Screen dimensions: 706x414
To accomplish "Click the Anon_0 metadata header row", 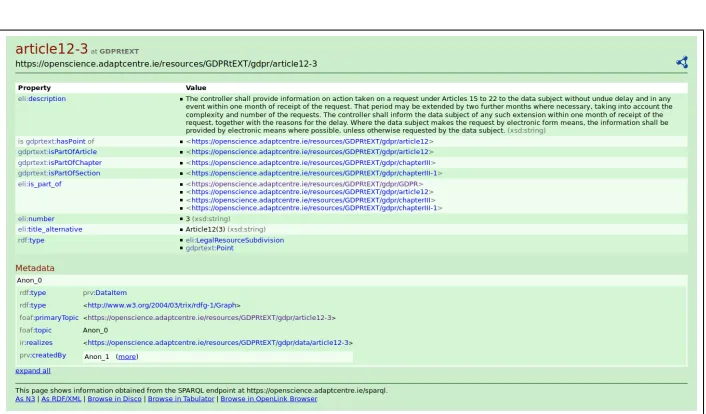I will (x=351, y=280).
